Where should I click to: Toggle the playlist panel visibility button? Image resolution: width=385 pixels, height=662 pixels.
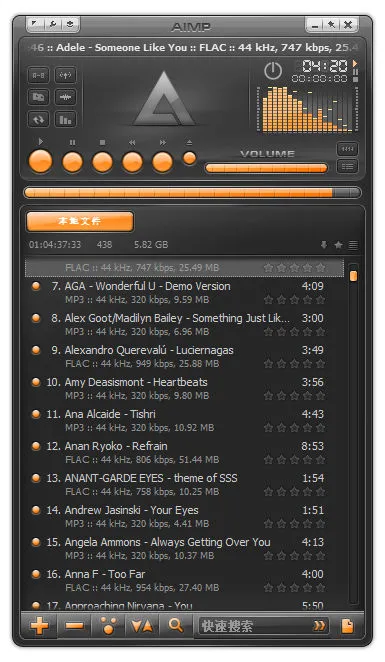click(347, 166)
